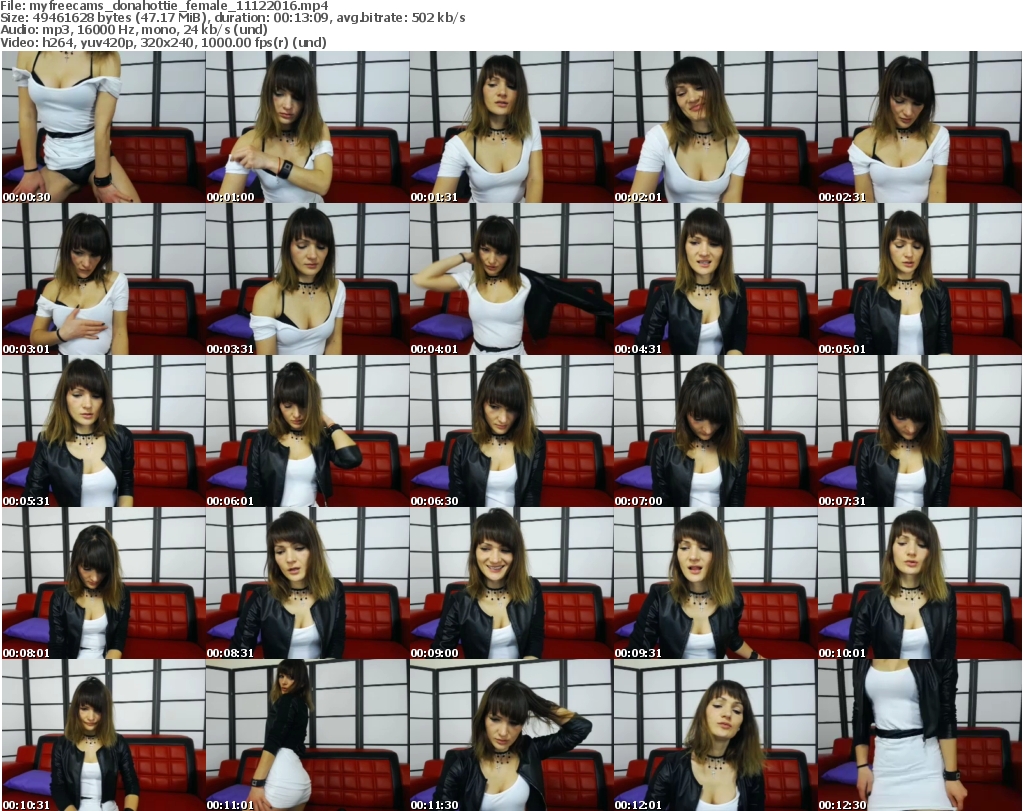Choose the still marked 00:08:01
The image size is (1024, 811).
pyautogui.click(x=104, y=583)
